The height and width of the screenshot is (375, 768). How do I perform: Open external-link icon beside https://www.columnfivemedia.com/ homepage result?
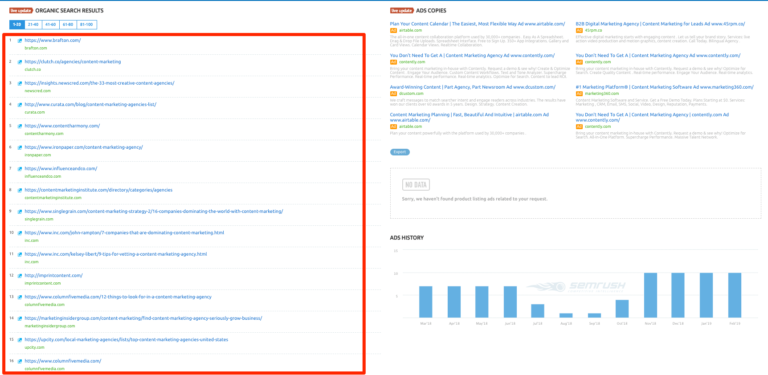pyautogui.click(x=20, y=361)
